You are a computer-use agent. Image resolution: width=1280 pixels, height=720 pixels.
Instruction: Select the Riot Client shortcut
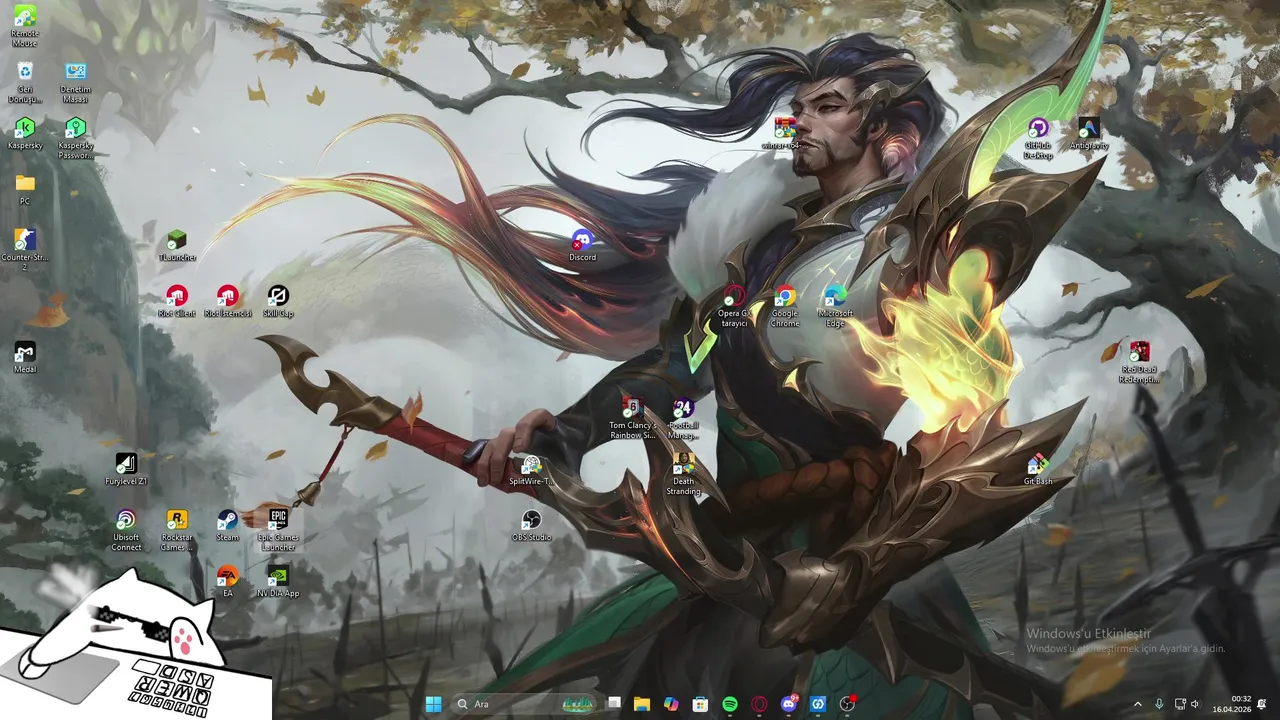click(177, 301)
